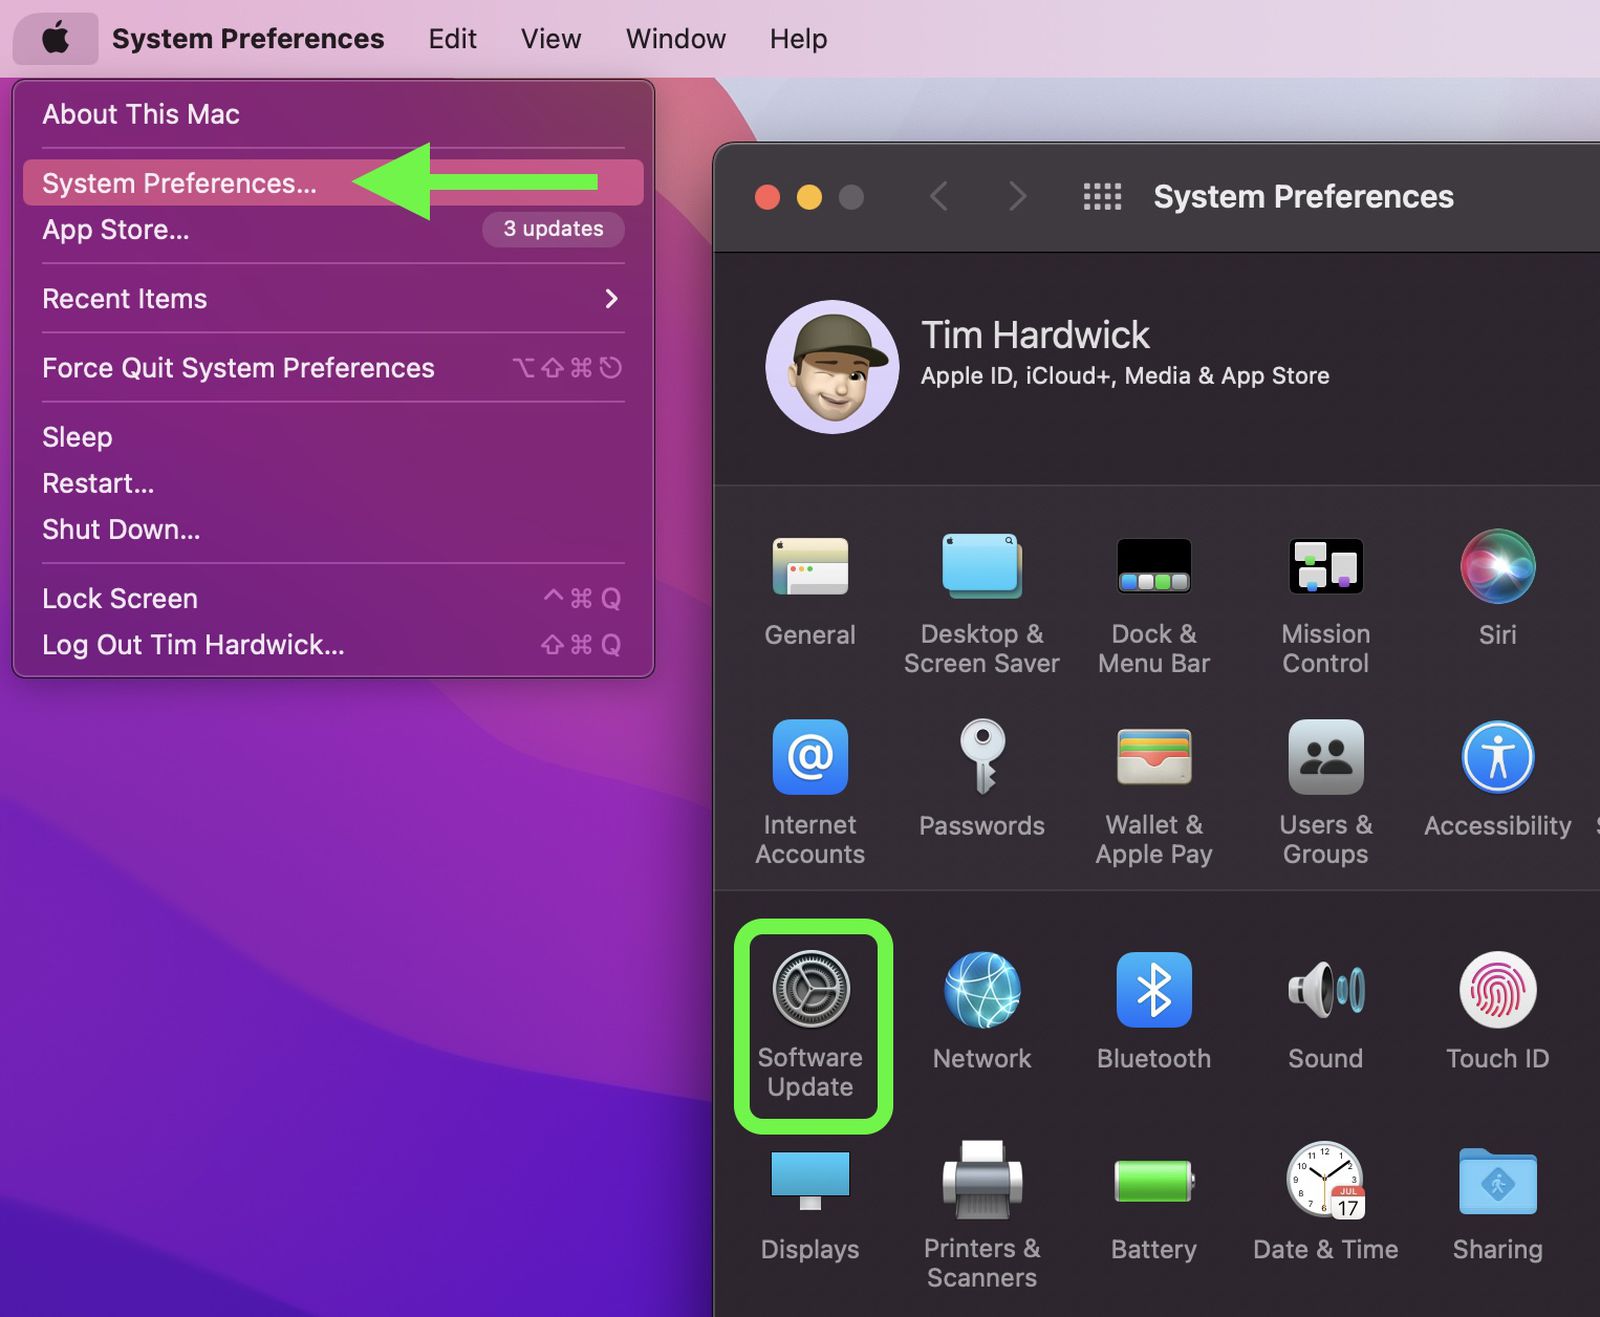The height and width of the screenshot is (1317, 1600).
Task: Minimize the System Preferences window
Action: pos(809,197)
